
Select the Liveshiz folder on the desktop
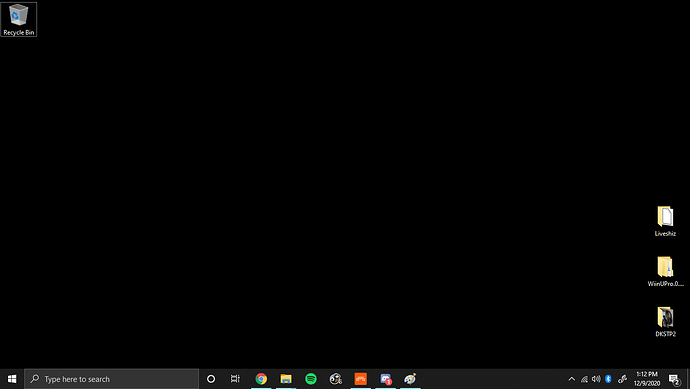tap(665, 221)
